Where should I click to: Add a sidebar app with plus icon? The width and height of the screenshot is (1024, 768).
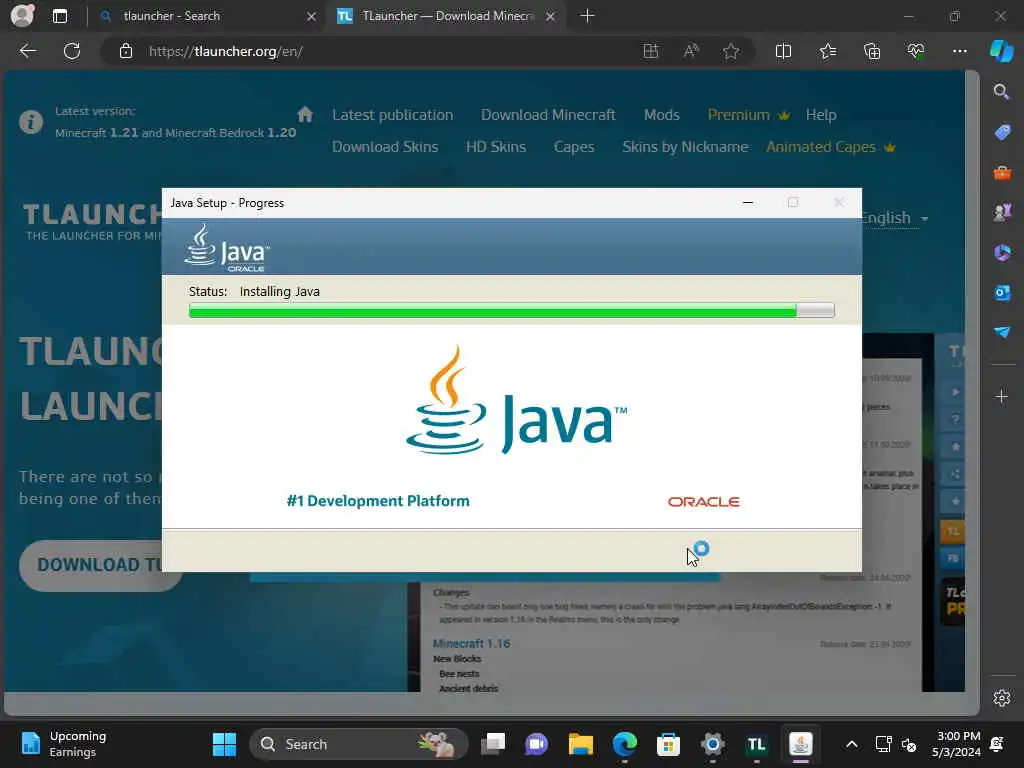click(1002, 396)
